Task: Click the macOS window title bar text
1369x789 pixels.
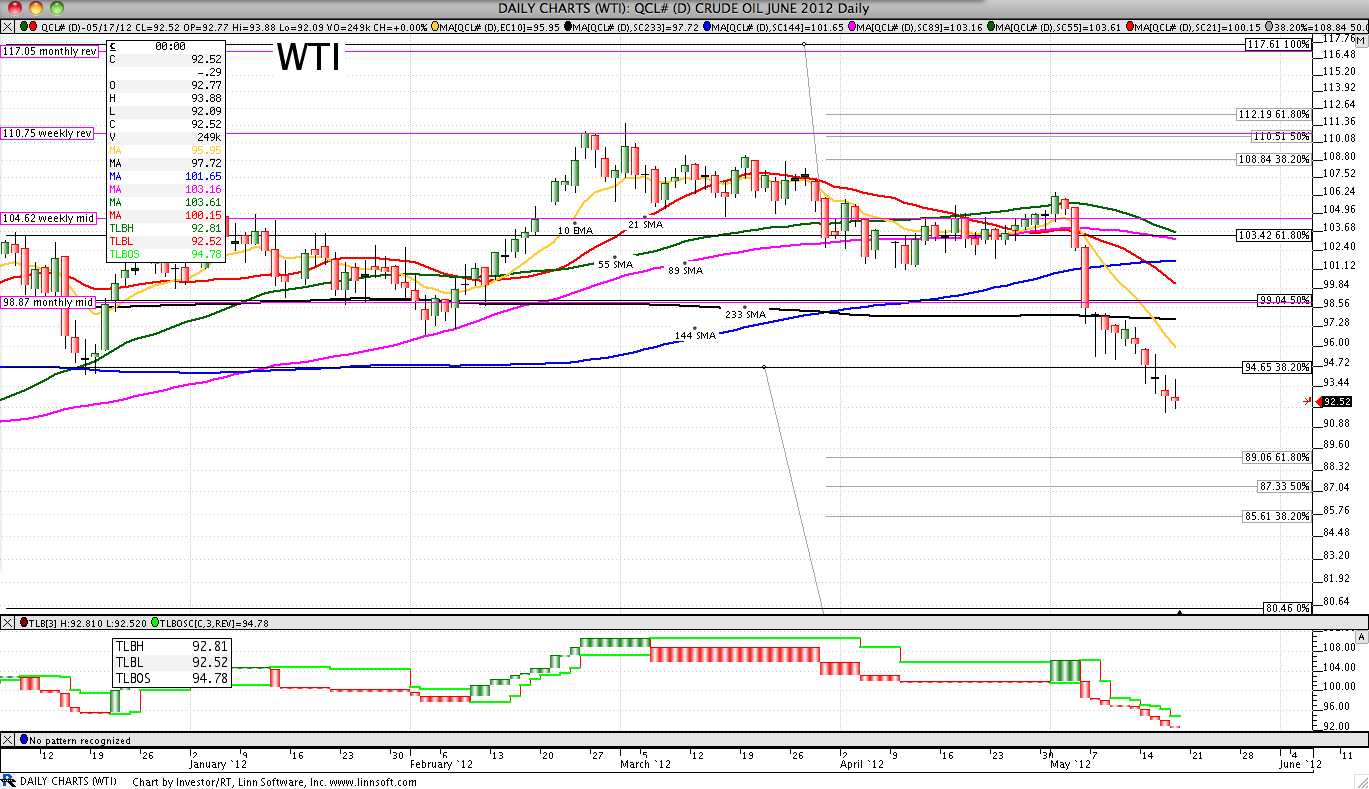Action: click(x=683, y=8)
